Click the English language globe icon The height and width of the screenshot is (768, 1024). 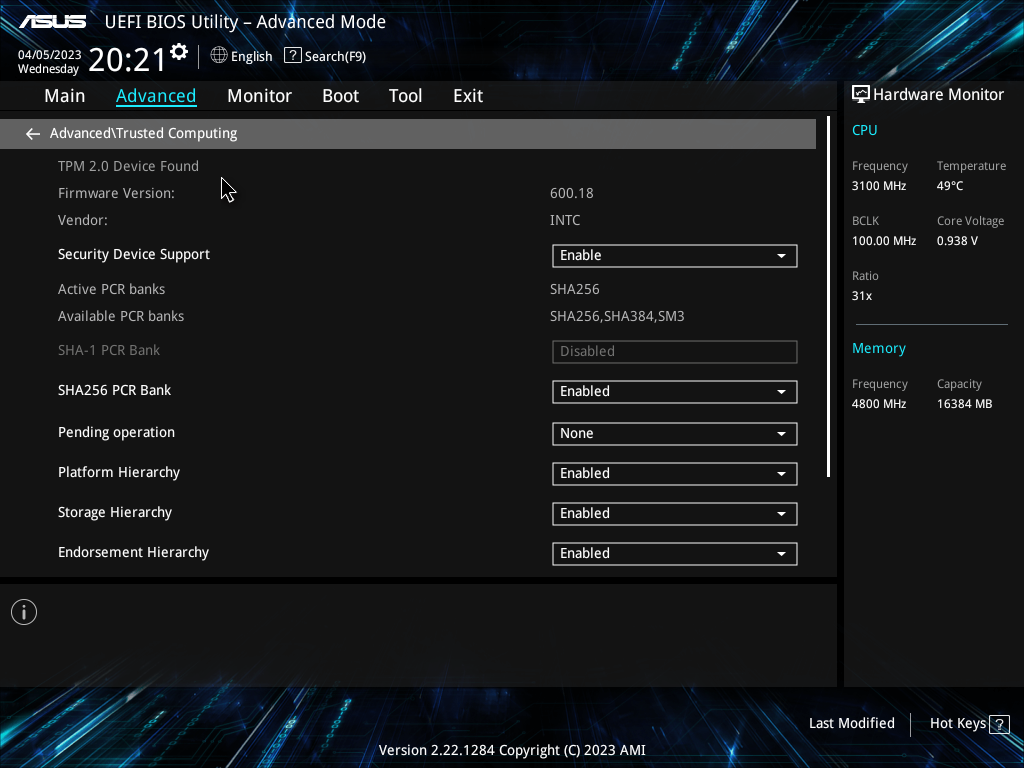(219, 56)
